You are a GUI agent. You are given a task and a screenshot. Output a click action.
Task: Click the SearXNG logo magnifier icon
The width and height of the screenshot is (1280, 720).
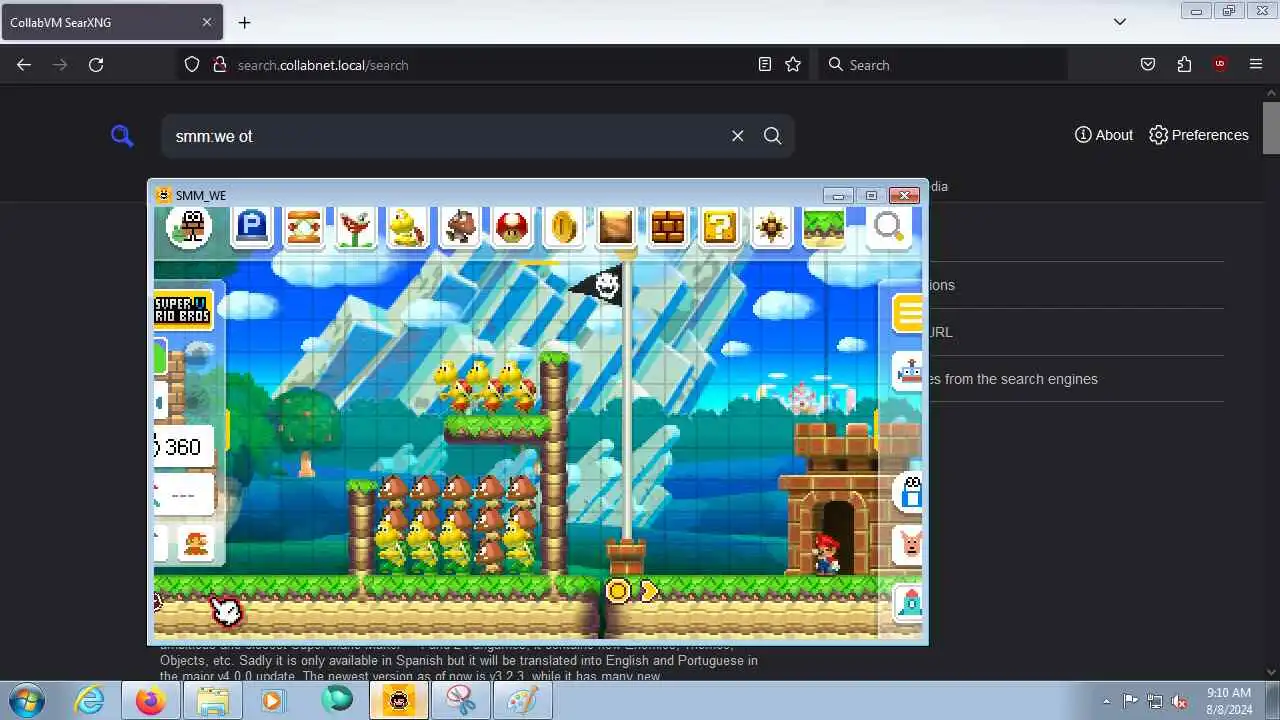coord(122,136)
